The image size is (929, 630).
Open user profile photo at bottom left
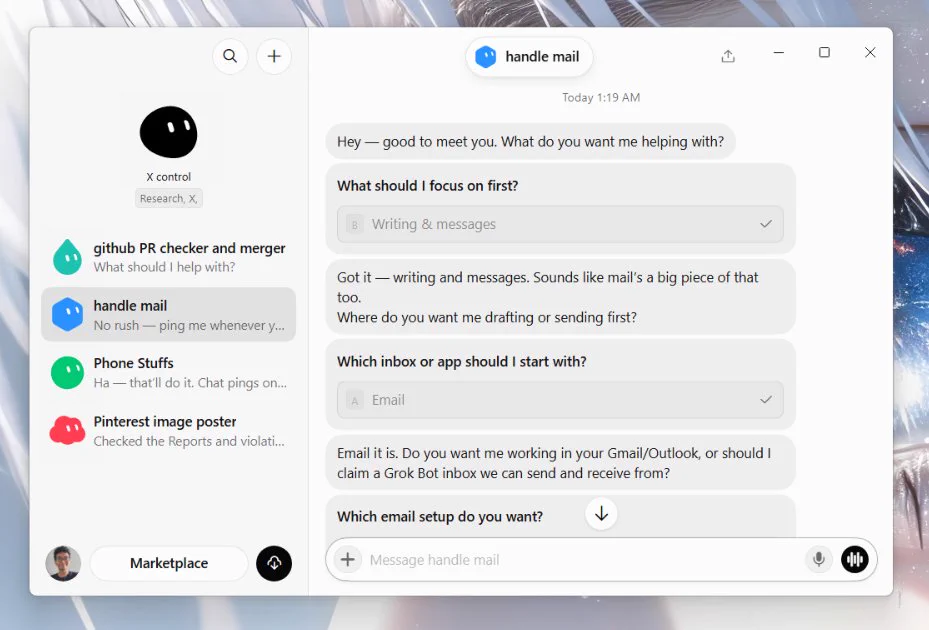[63, 563]
